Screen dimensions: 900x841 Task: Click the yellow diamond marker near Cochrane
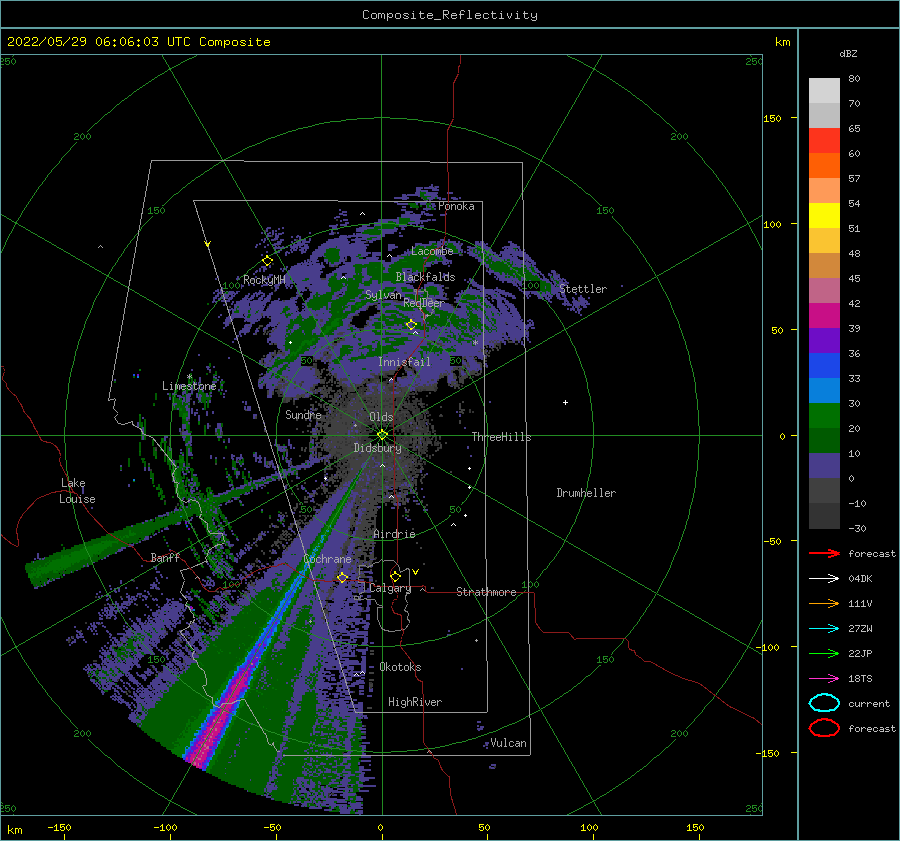pyautogui.click(x=343, y=578)
